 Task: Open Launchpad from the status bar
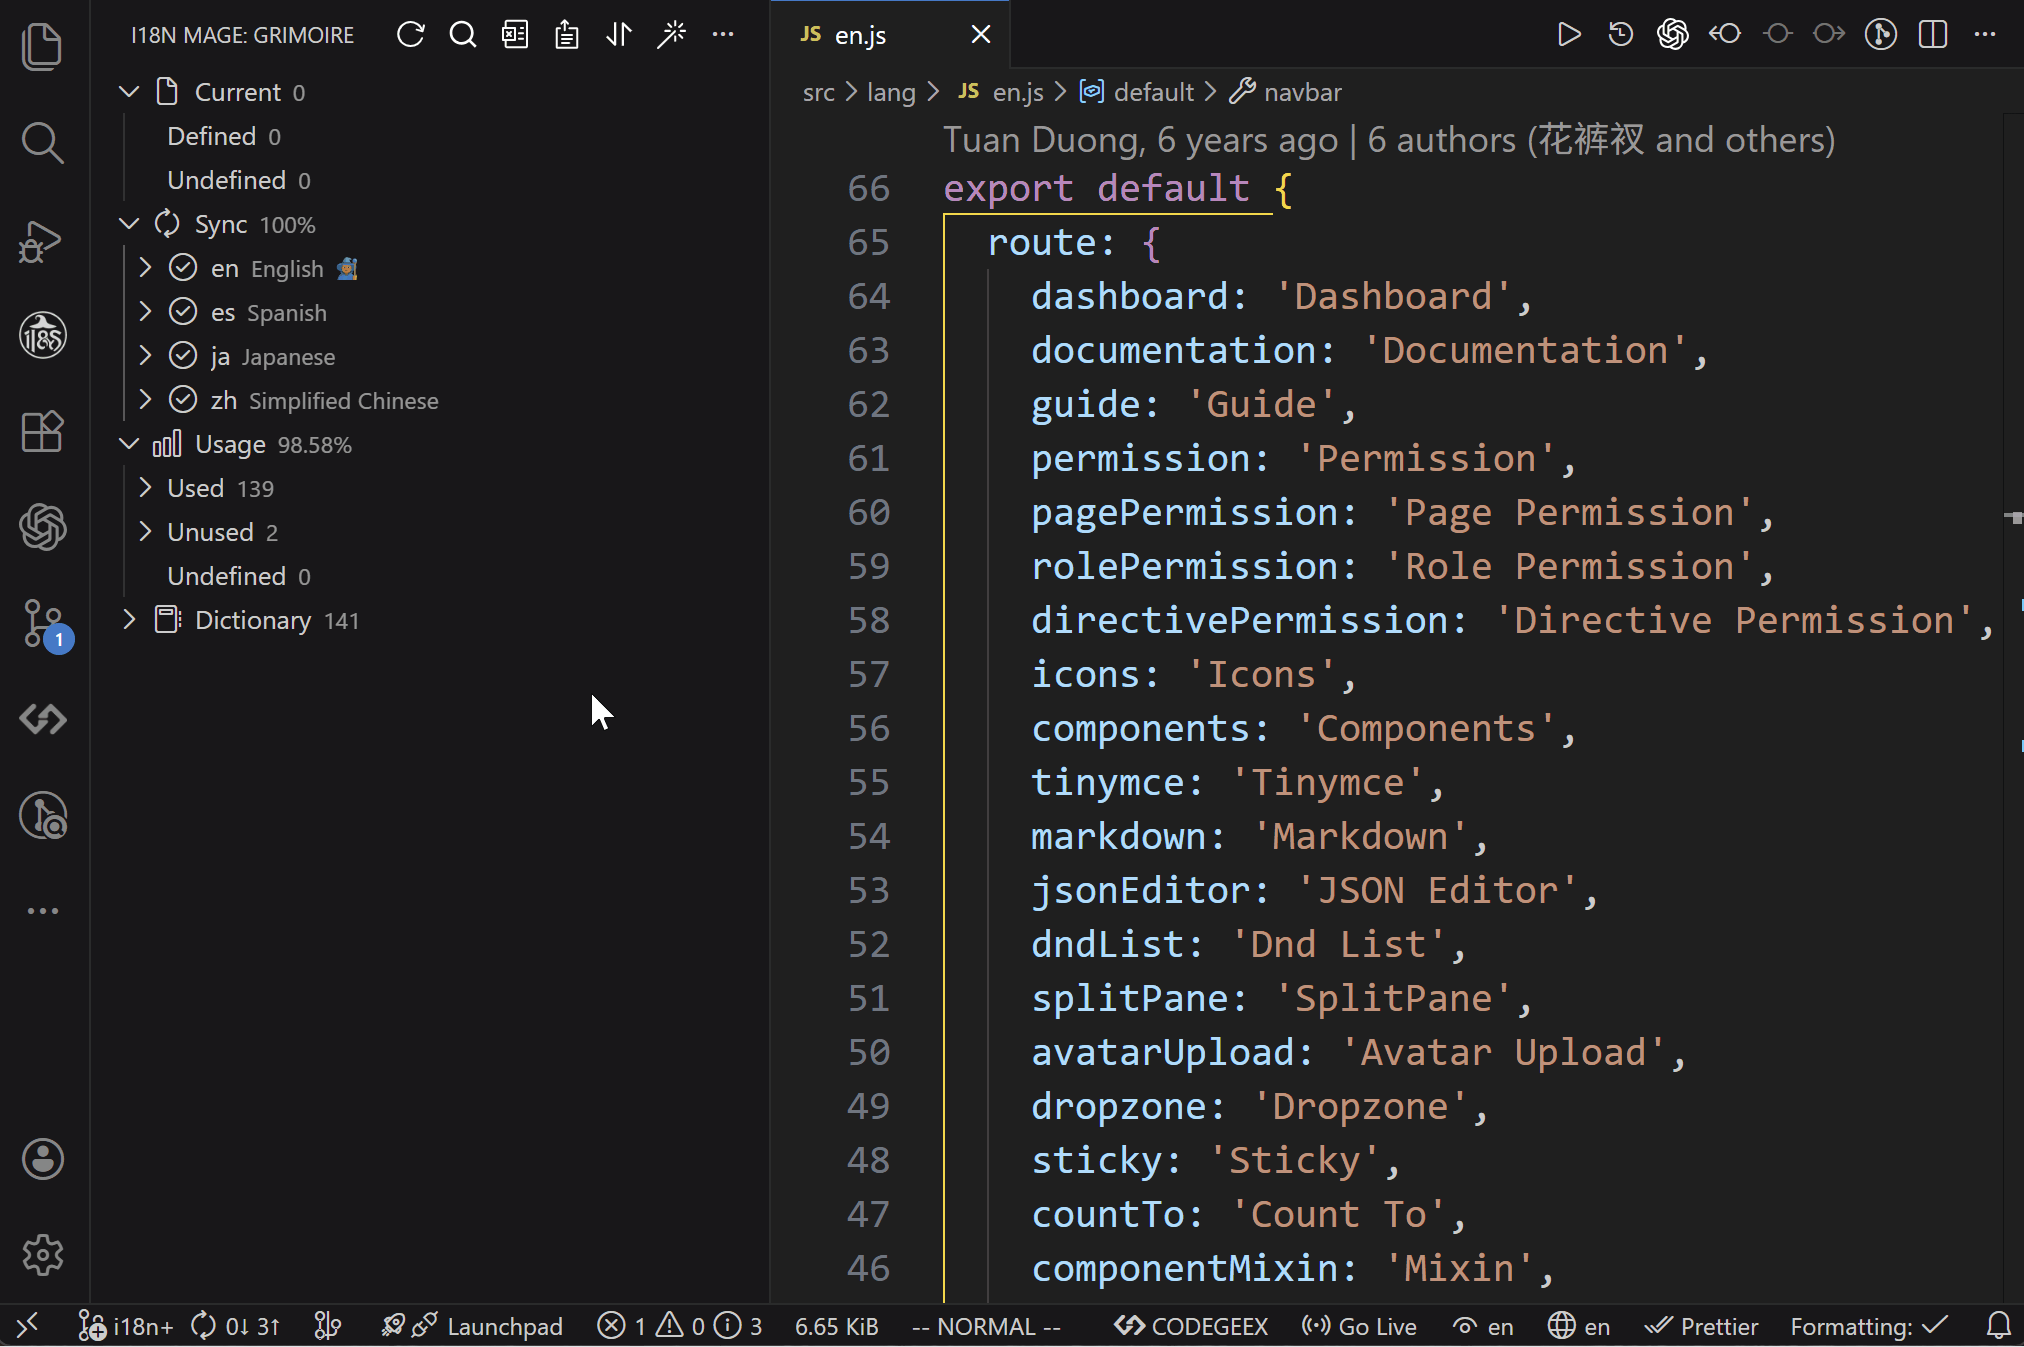tap(505, 1326)
